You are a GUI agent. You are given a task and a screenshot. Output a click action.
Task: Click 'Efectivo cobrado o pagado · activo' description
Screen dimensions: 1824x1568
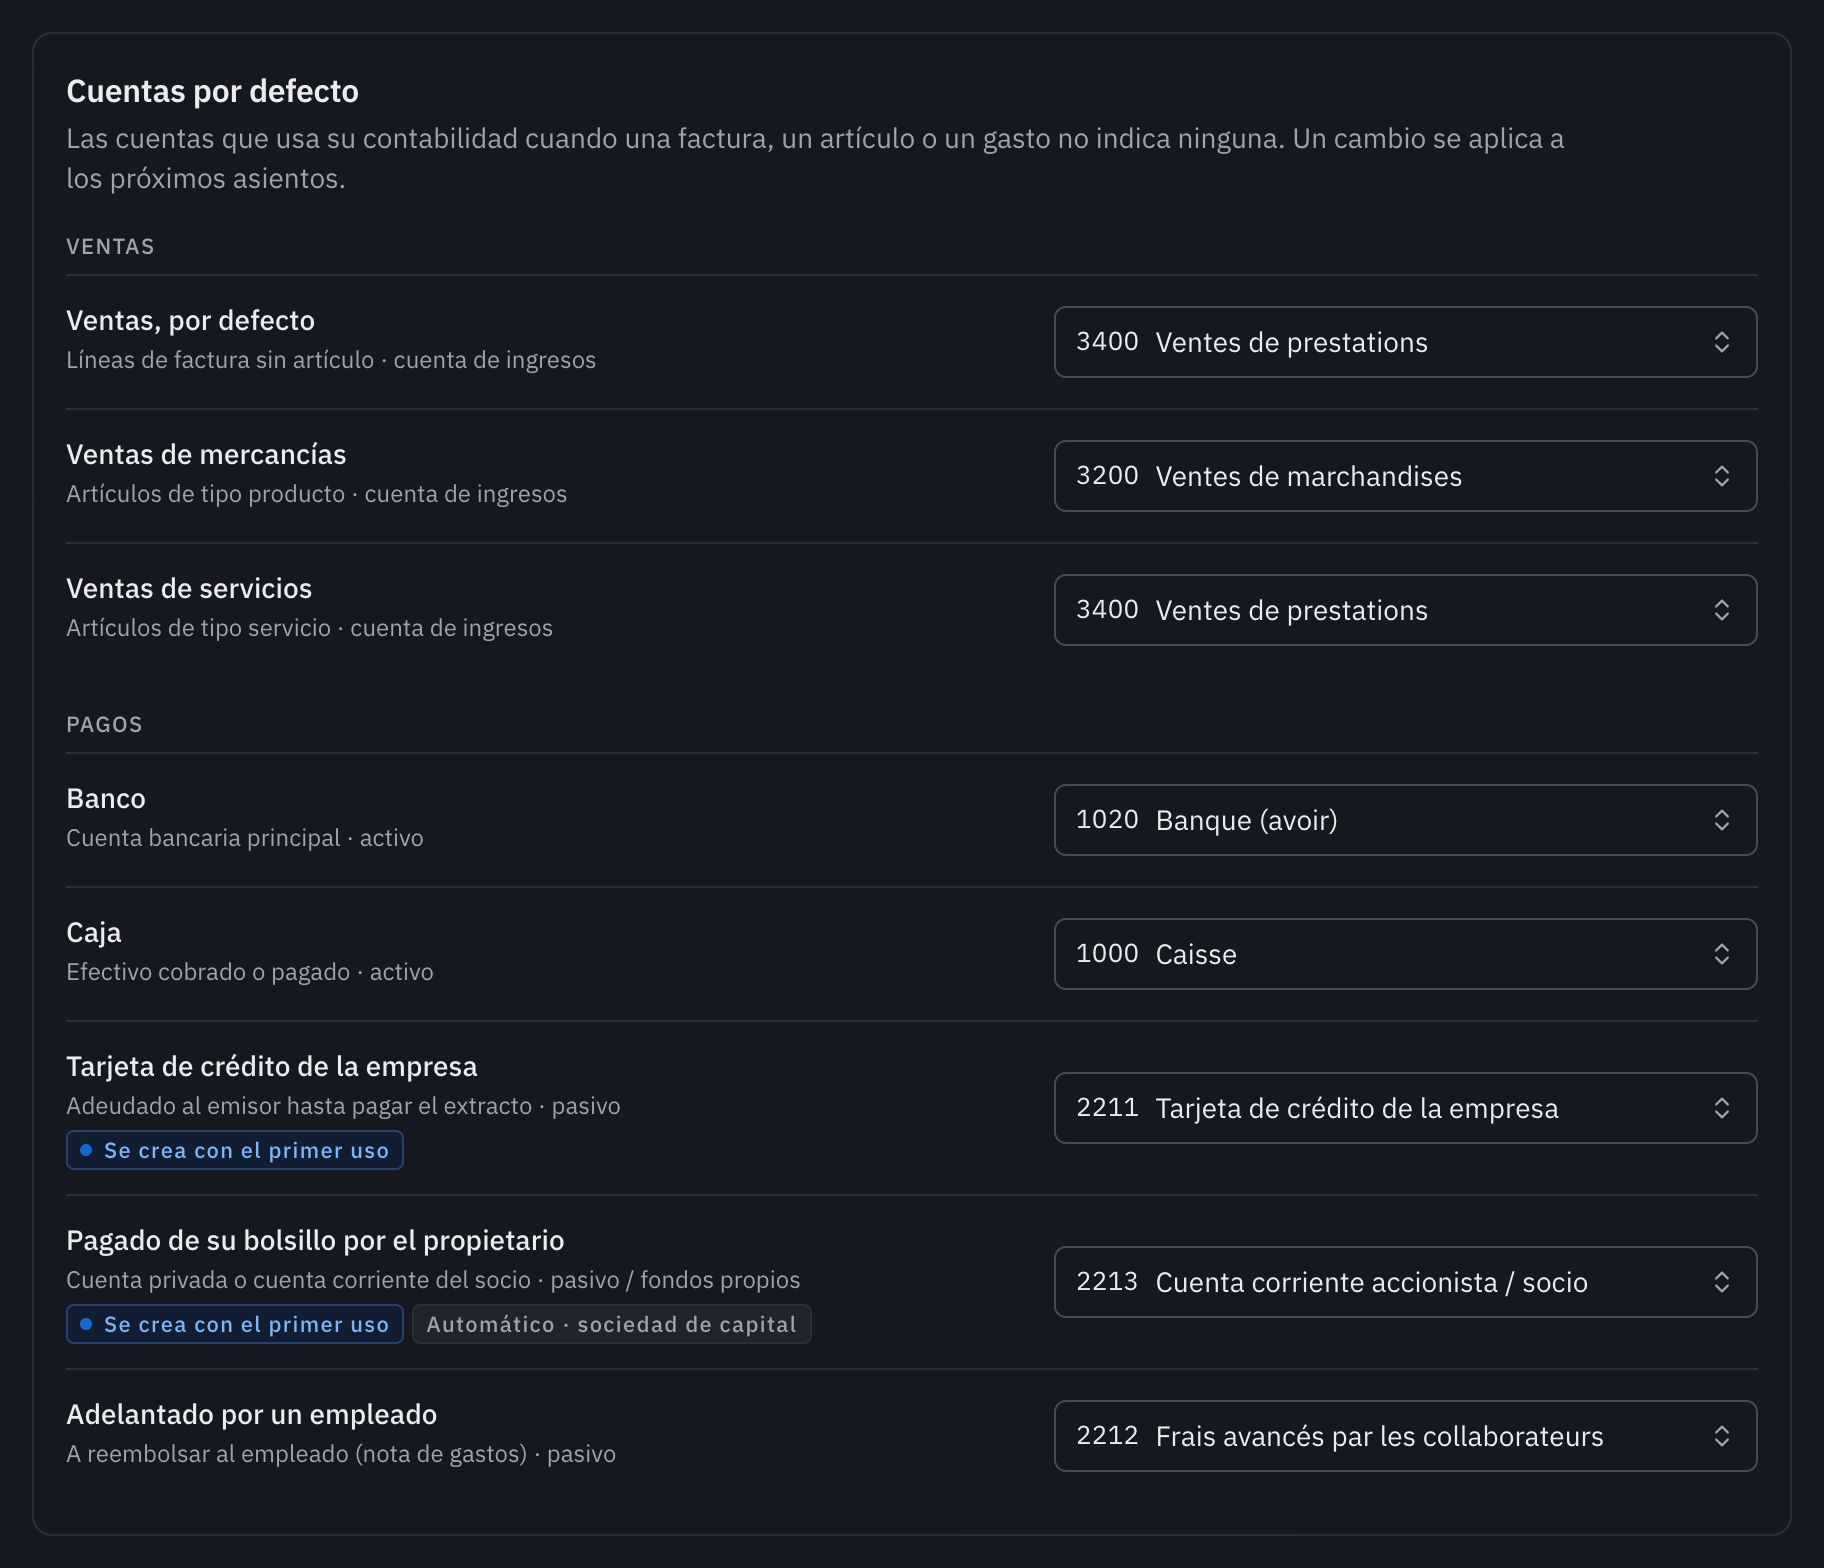(250, 972)
